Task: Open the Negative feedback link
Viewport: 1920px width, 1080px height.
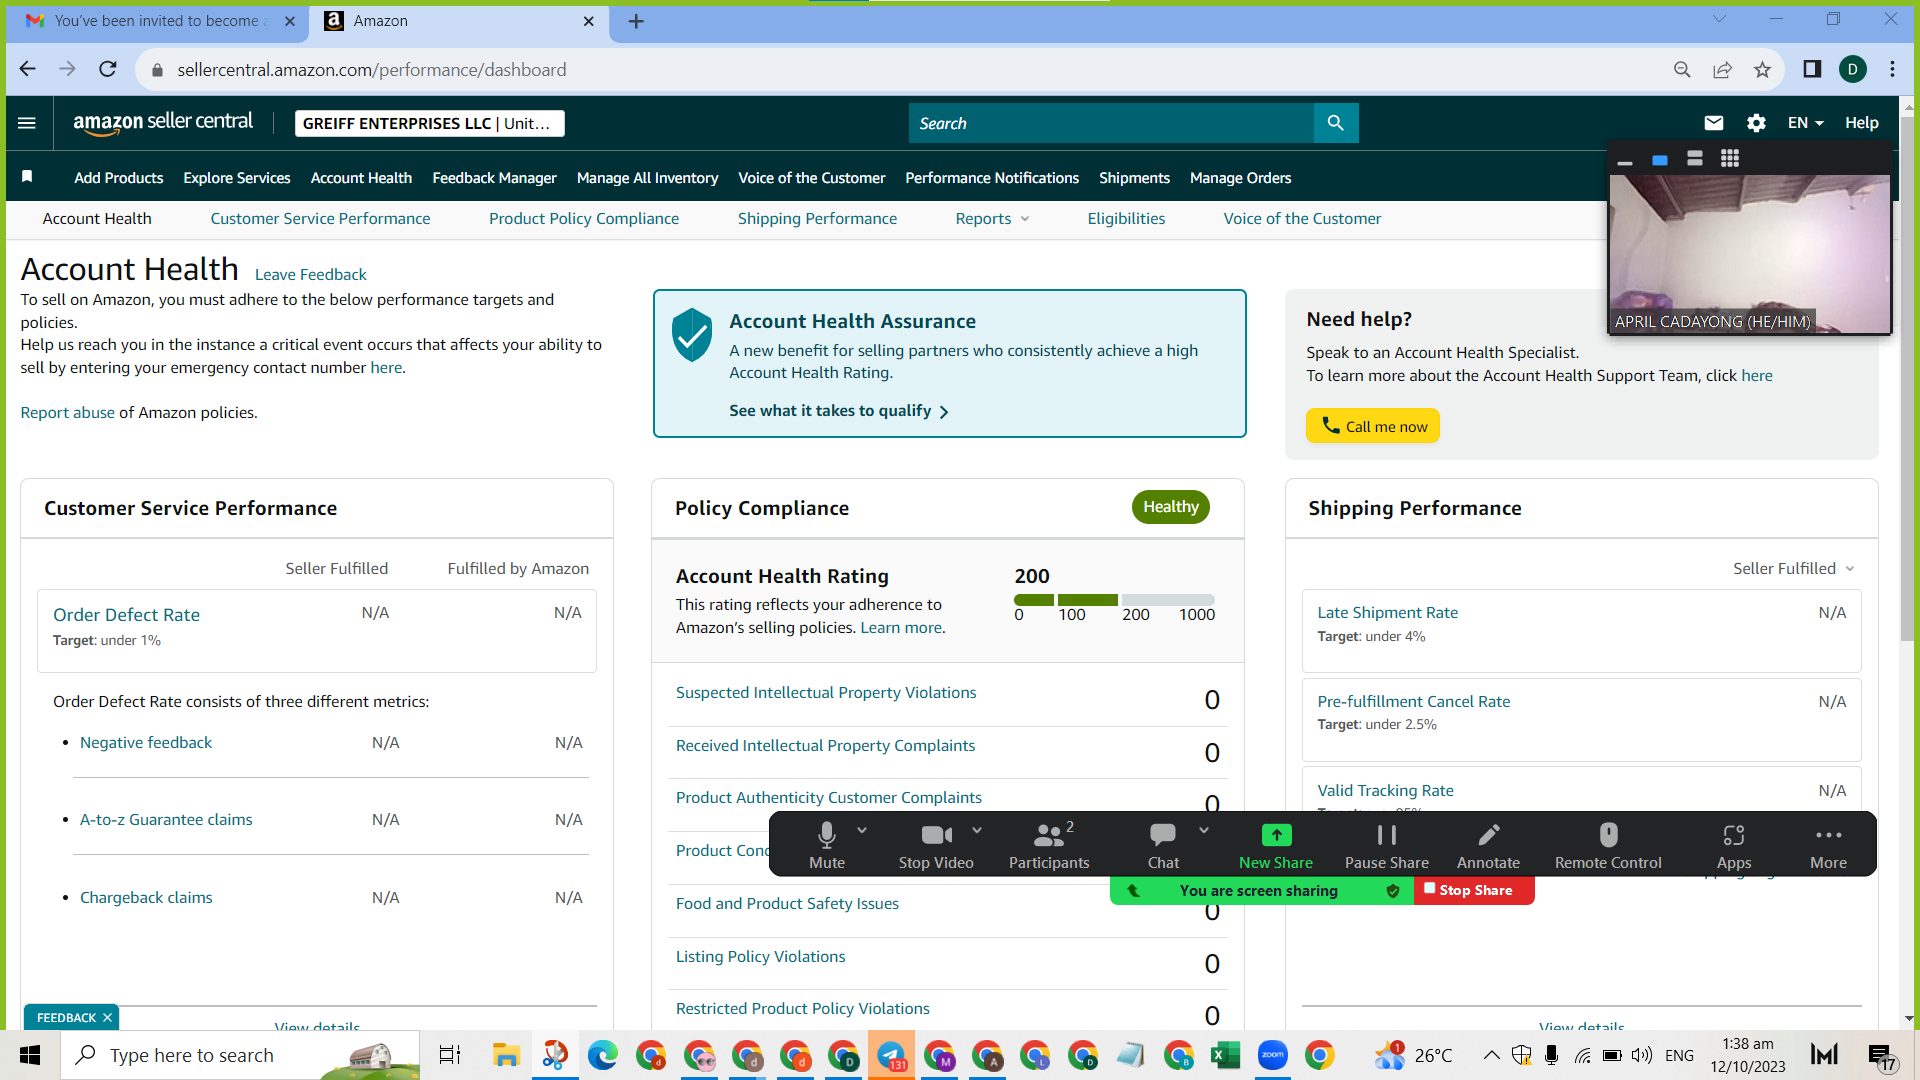Action: (x=146, y=742)
